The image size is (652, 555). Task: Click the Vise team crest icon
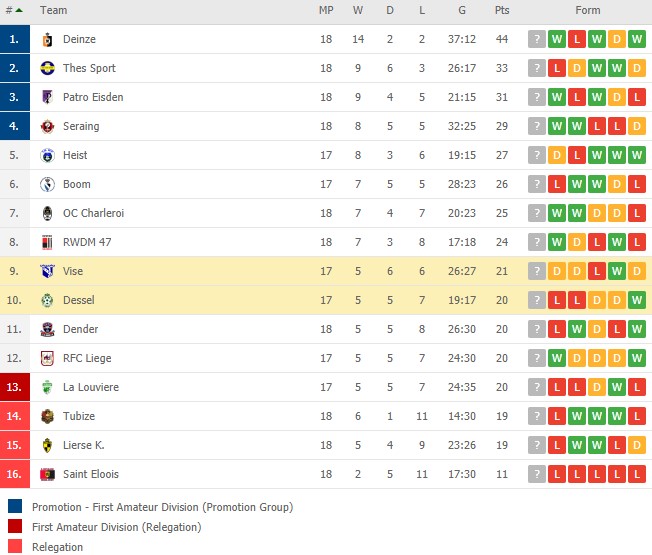tap(47, 271)
